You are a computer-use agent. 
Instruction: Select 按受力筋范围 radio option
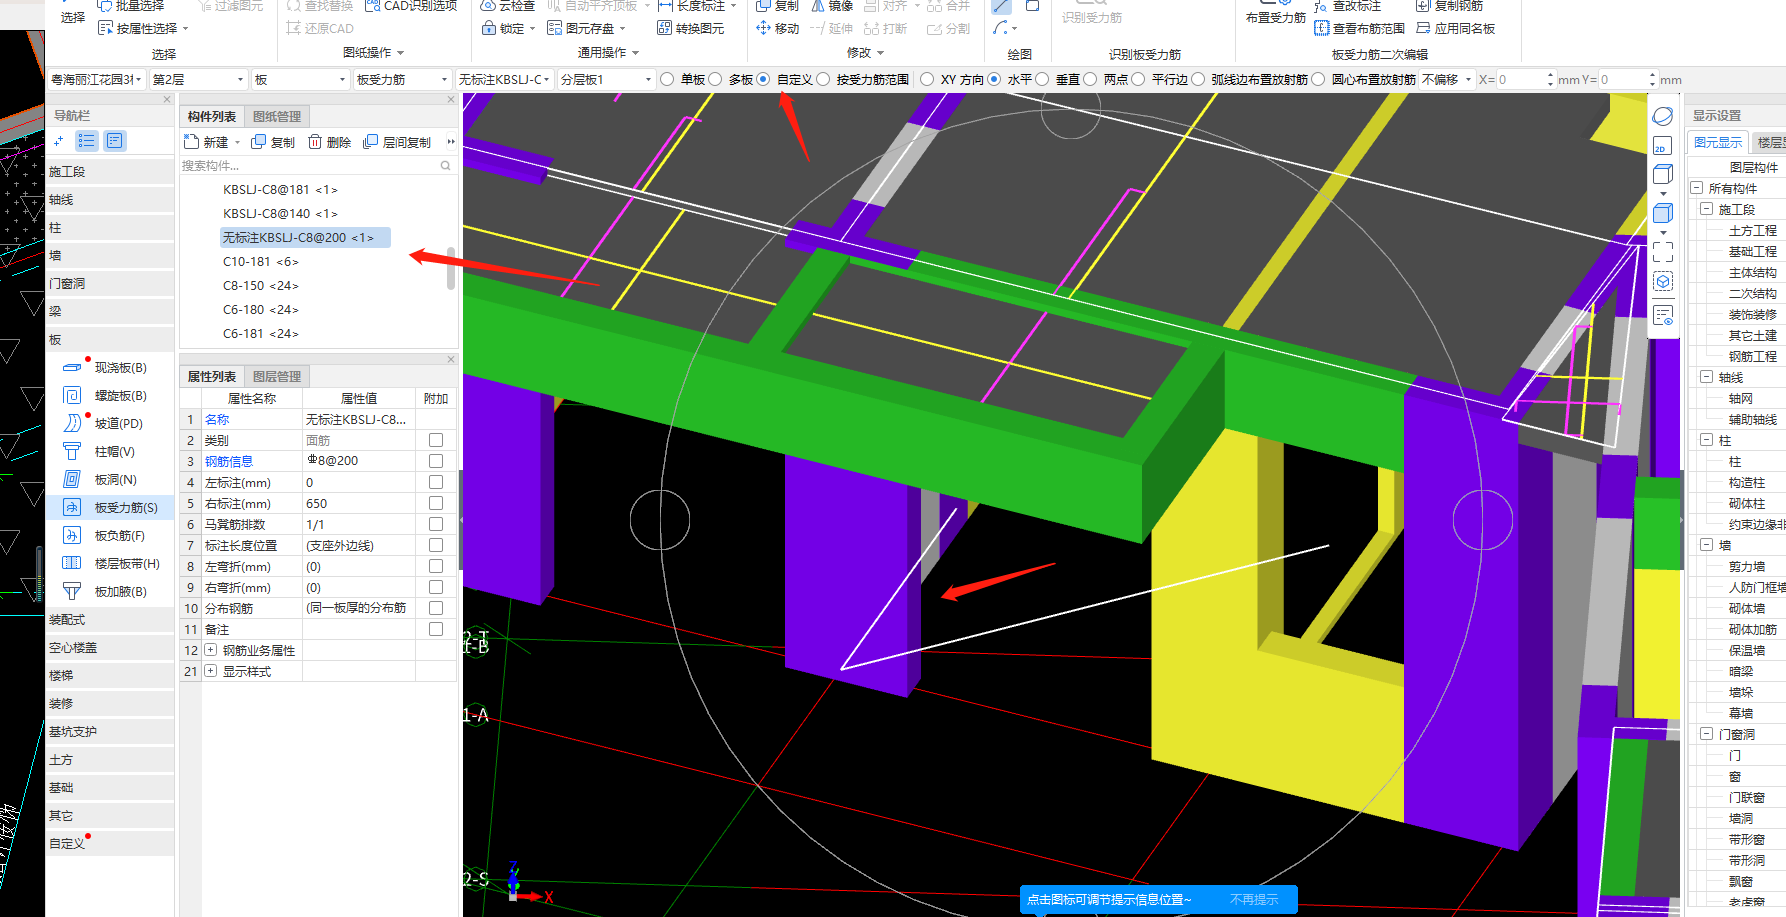[x=823, y=79]
